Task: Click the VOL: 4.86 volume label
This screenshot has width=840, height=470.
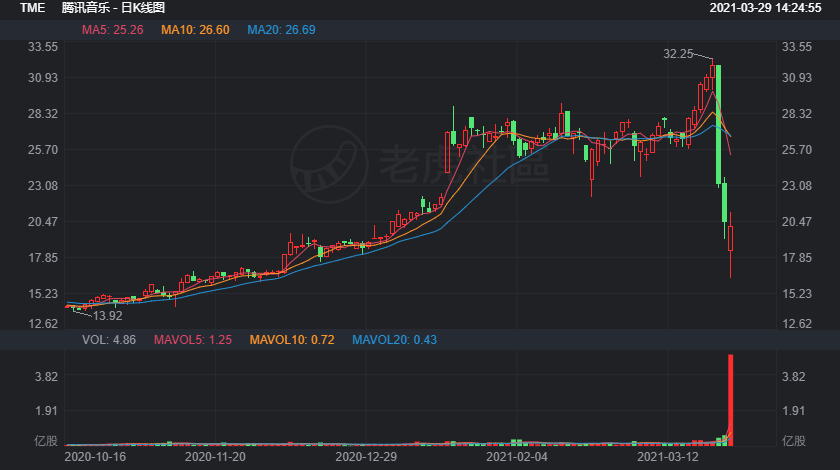Action: (x=109, y=340)
